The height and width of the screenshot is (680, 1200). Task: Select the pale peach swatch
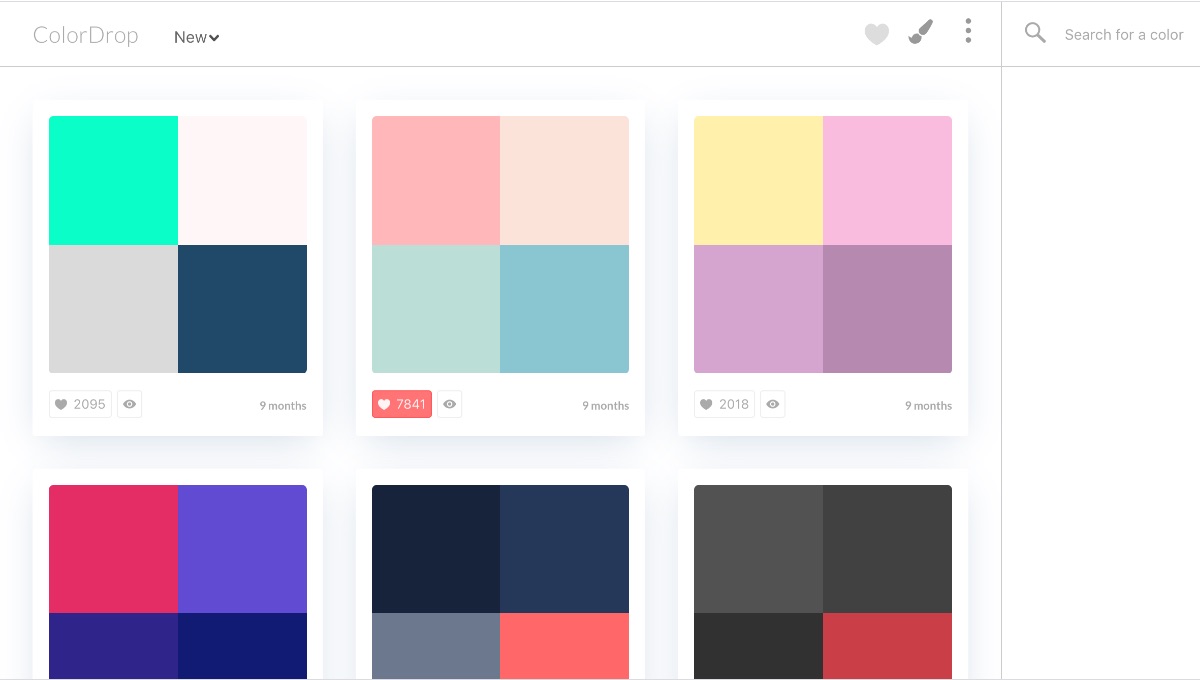tap(565, 180)
